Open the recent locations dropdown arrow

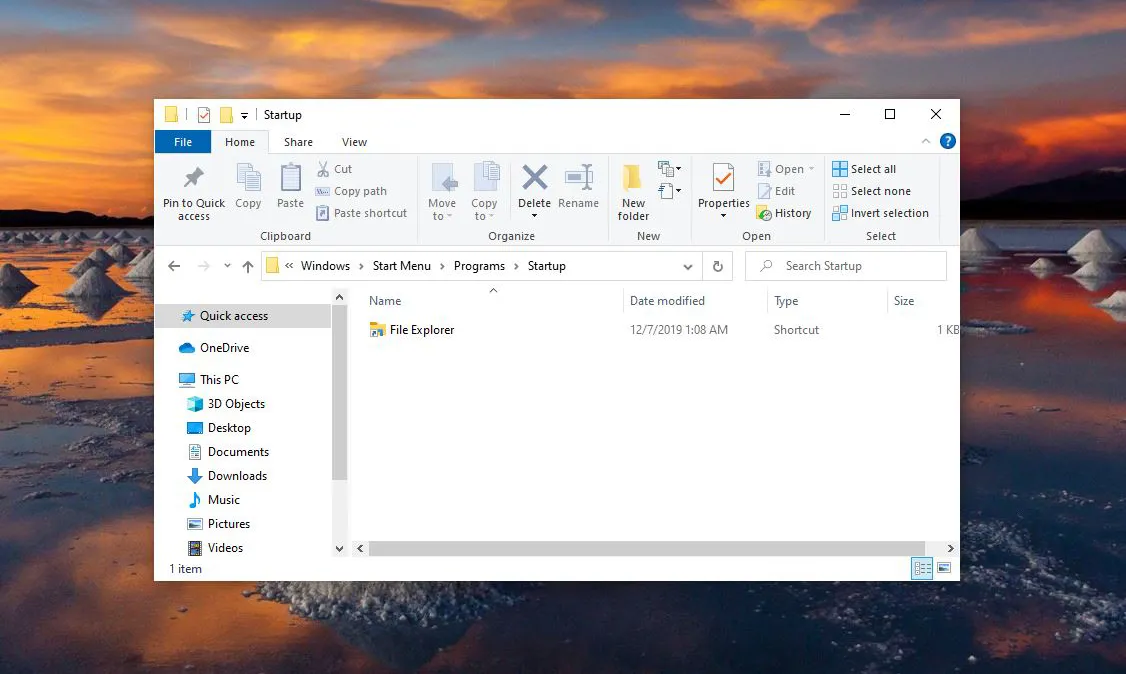click(227, 266)
